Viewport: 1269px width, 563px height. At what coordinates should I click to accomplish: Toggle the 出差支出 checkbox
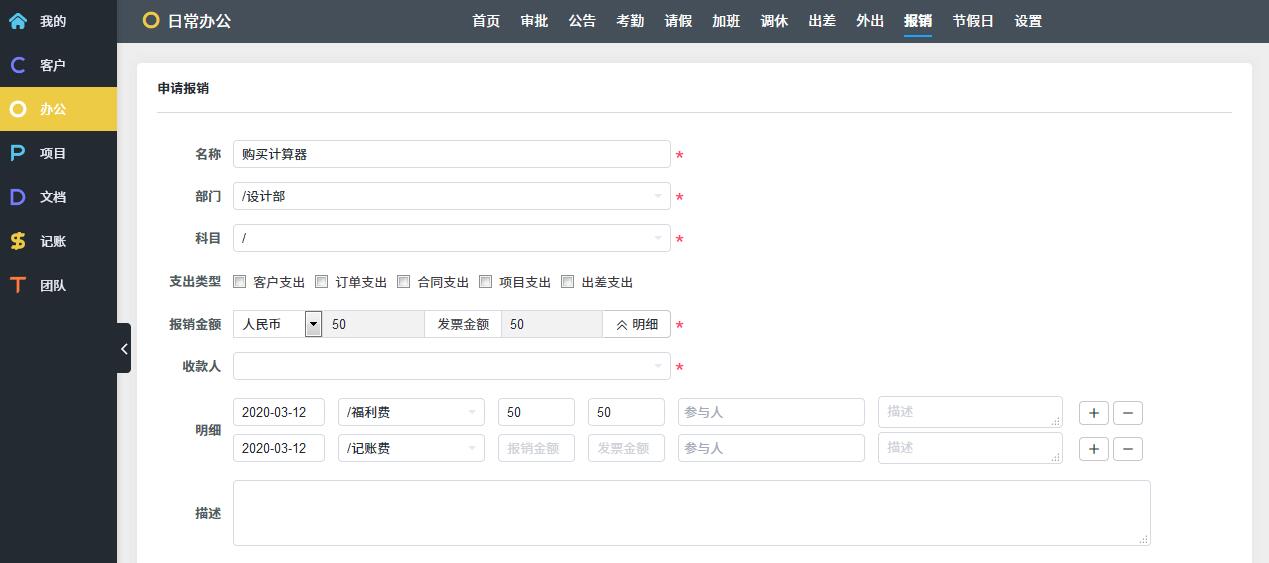tap(568, 282)
